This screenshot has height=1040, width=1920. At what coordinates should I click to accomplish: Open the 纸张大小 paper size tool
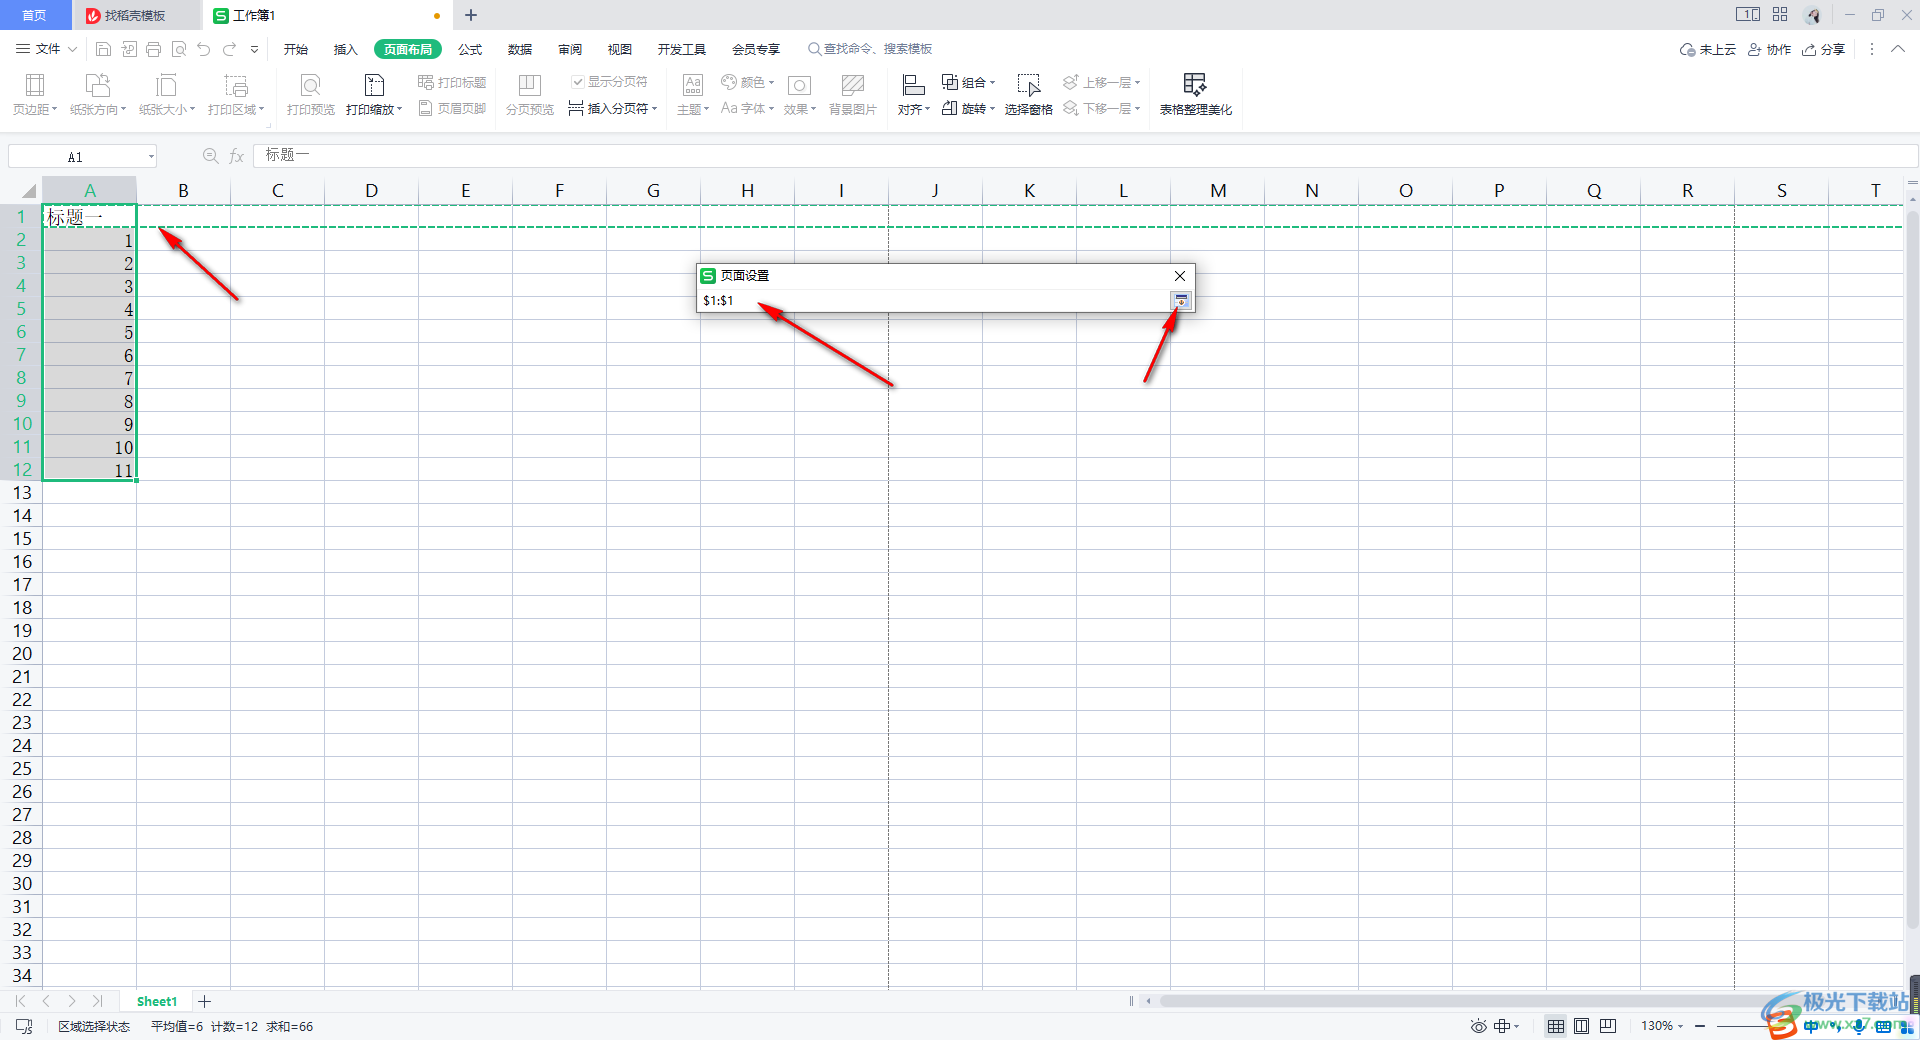click(167, 95)
